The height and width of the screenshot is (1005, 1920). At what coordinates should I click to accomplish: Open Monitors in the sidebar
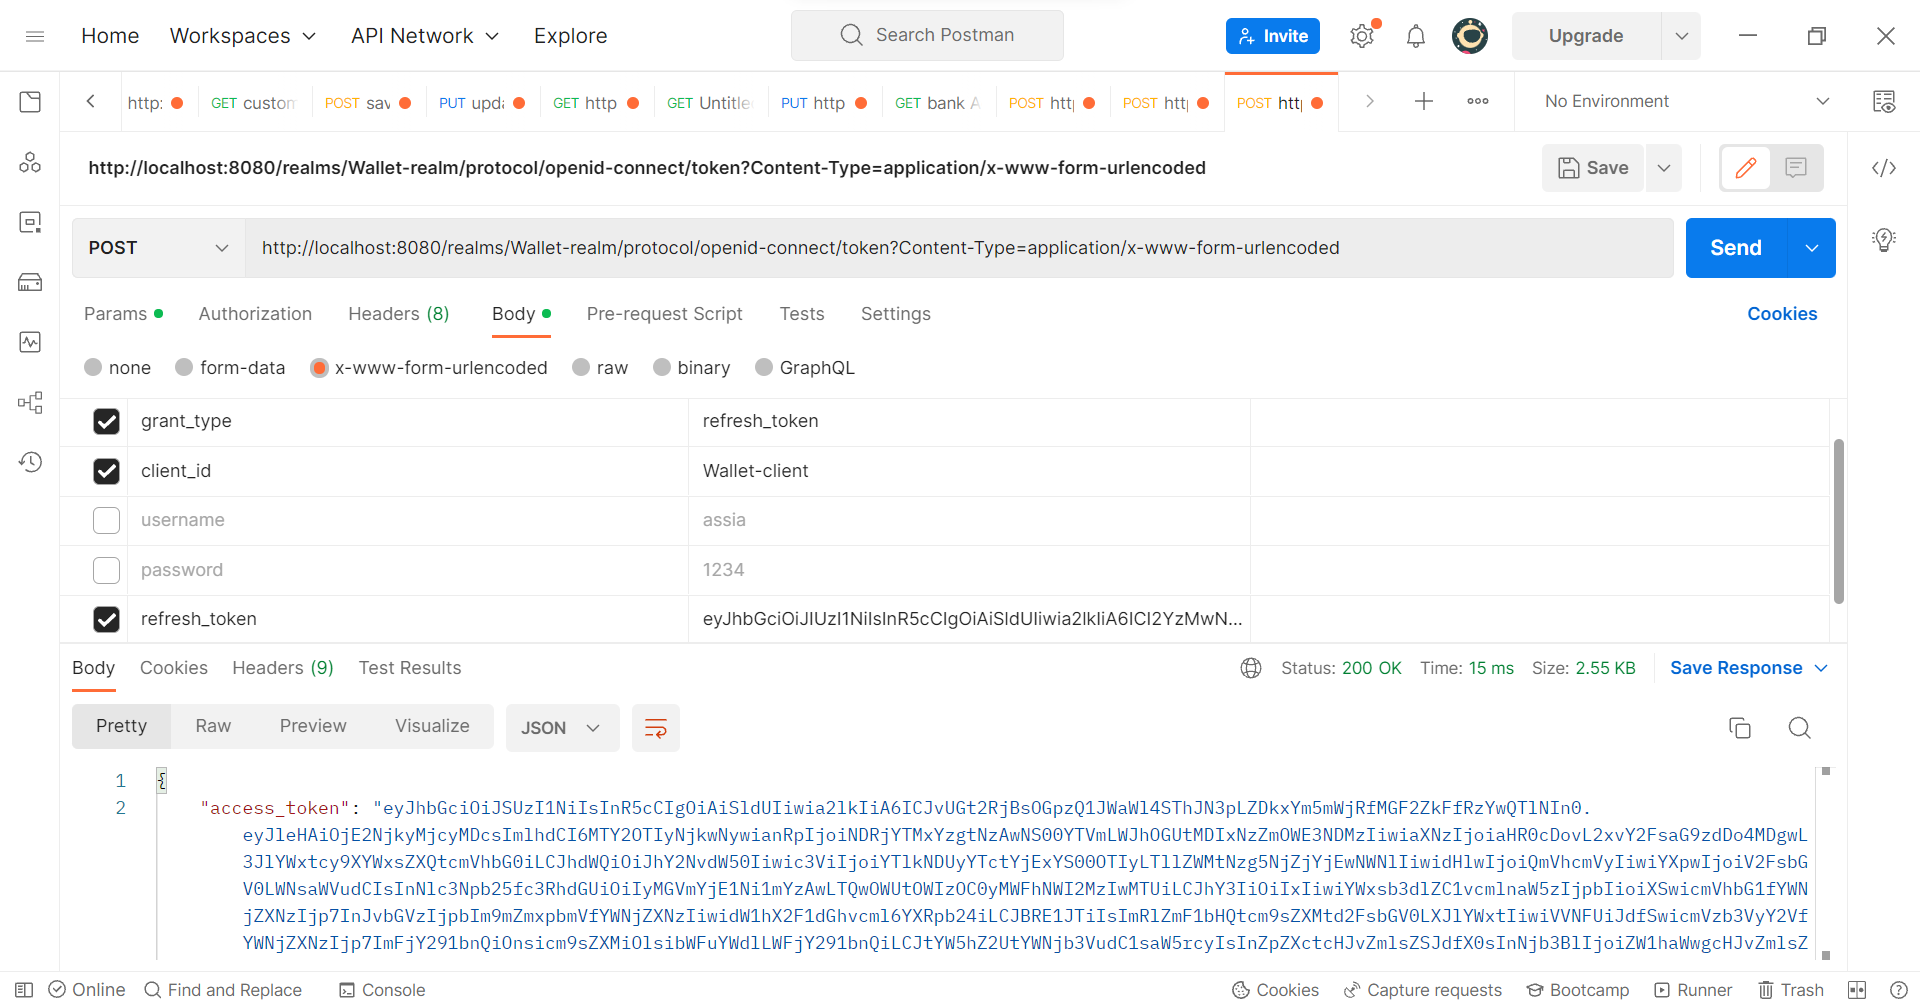tap(30, 341)
